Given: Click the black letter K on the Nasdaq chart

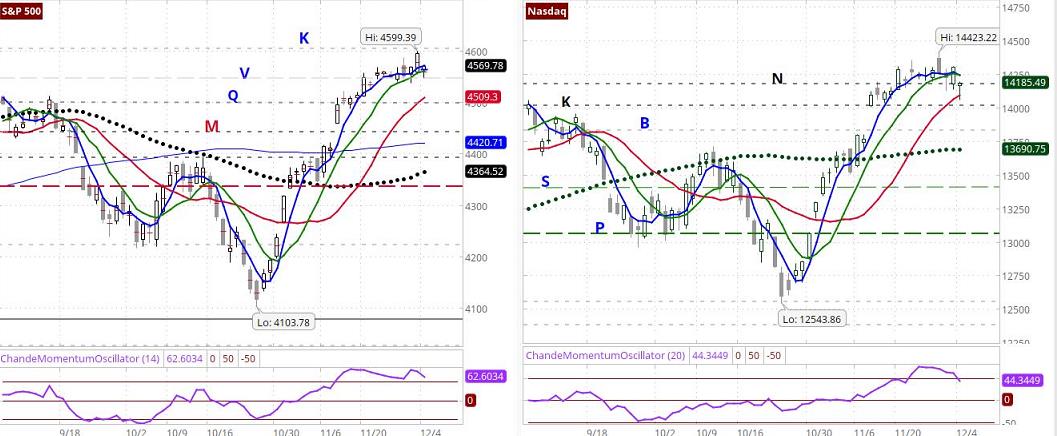Looking at the screenshot, I should tap(566, 102).
